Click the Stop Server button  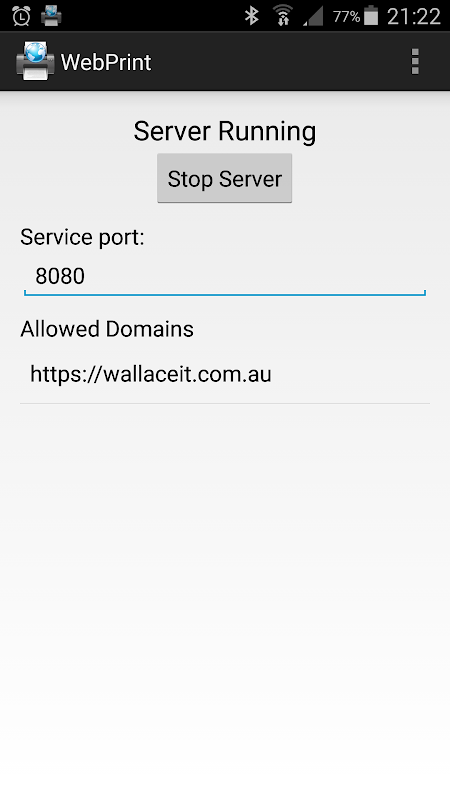[x=224, y=179]
